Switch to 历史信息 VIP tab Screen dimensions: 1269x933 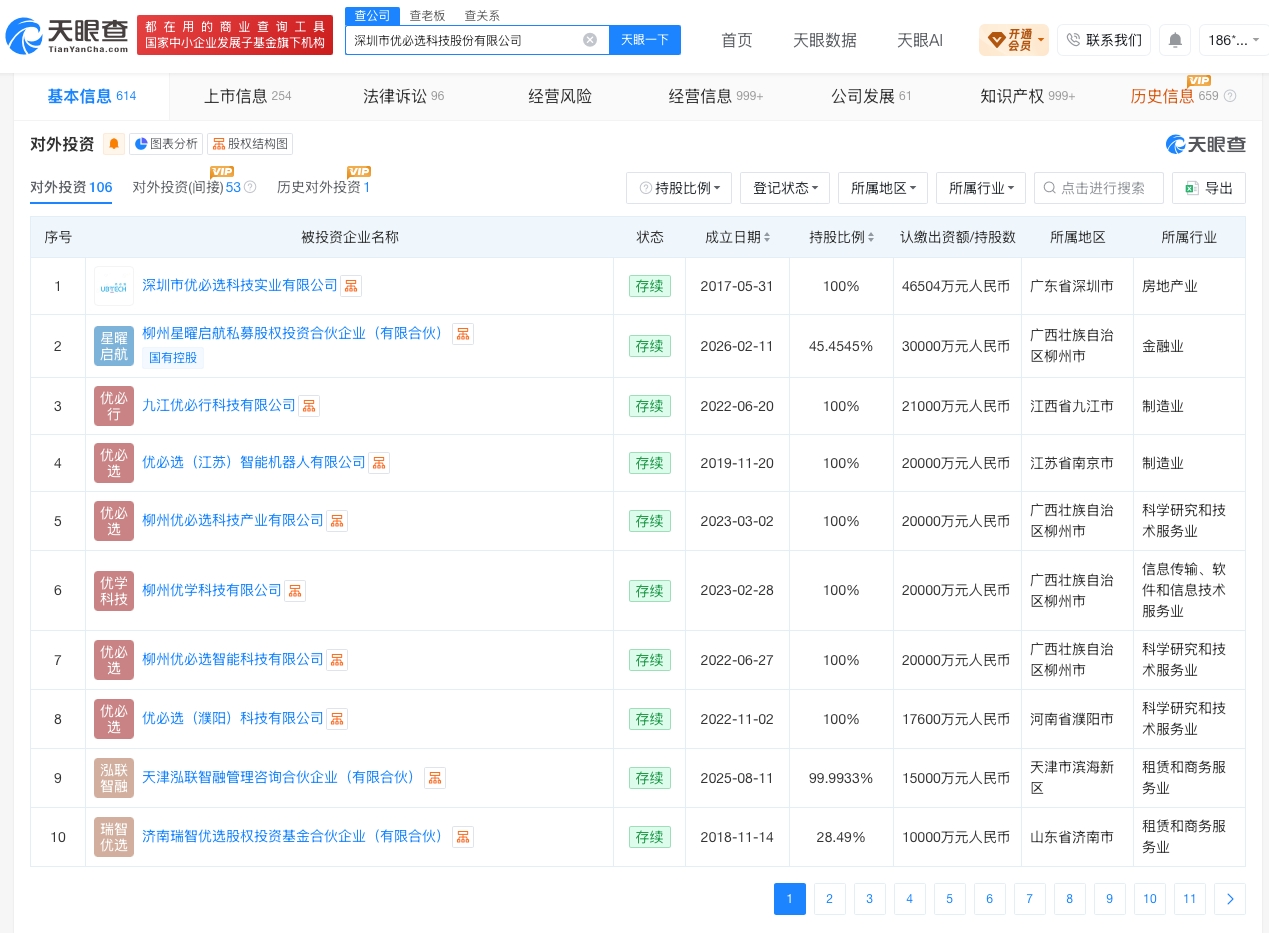coord(1183,97)
